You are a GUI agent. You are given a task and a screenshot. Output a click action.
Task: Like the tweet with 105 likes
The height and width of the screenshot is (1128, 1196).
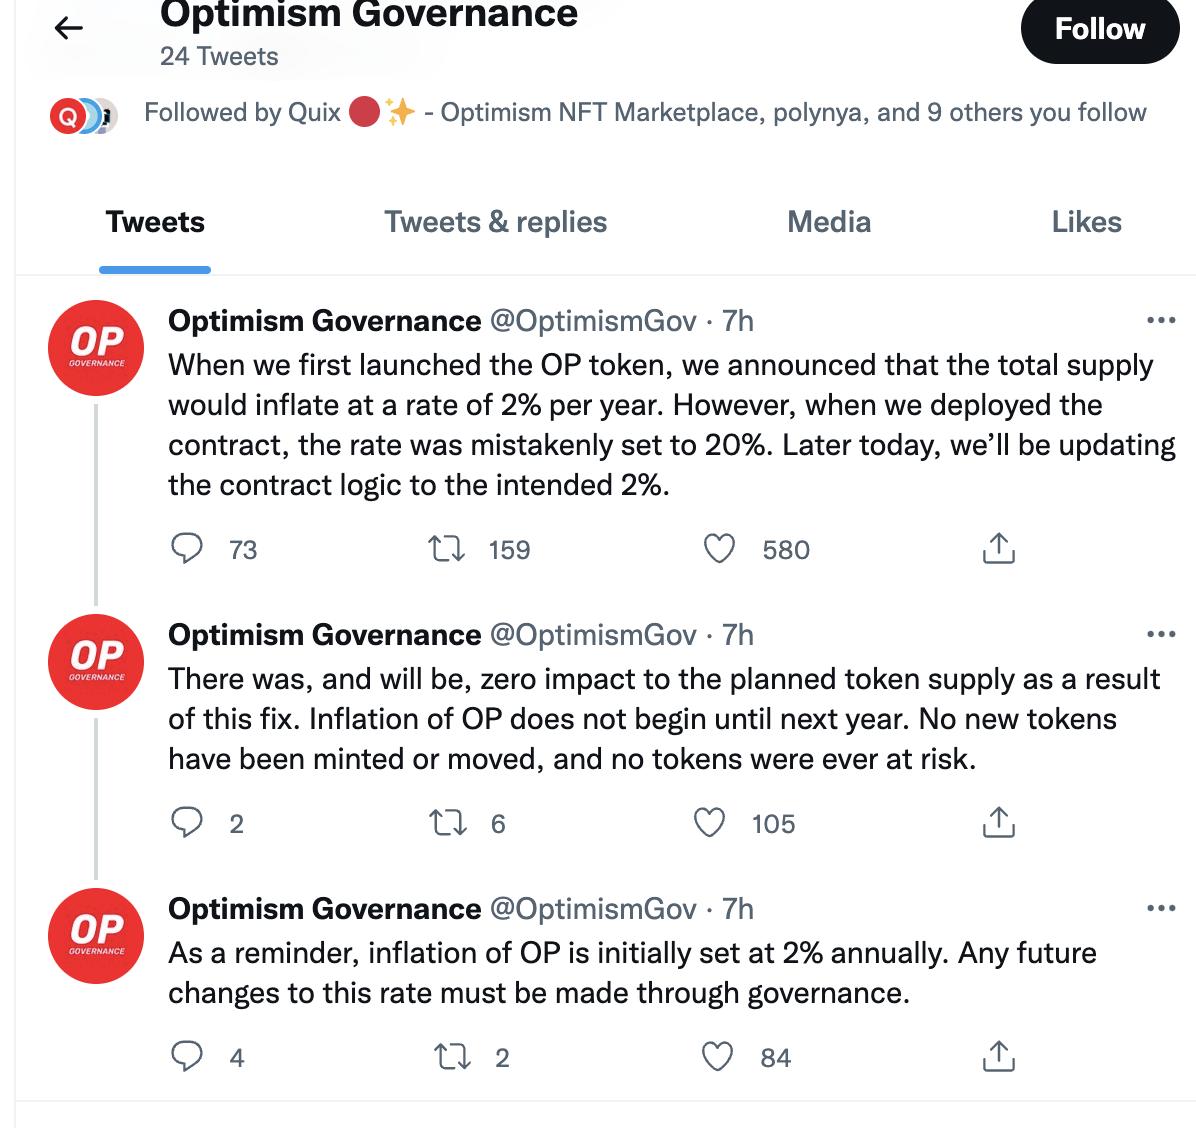[712, 823]
